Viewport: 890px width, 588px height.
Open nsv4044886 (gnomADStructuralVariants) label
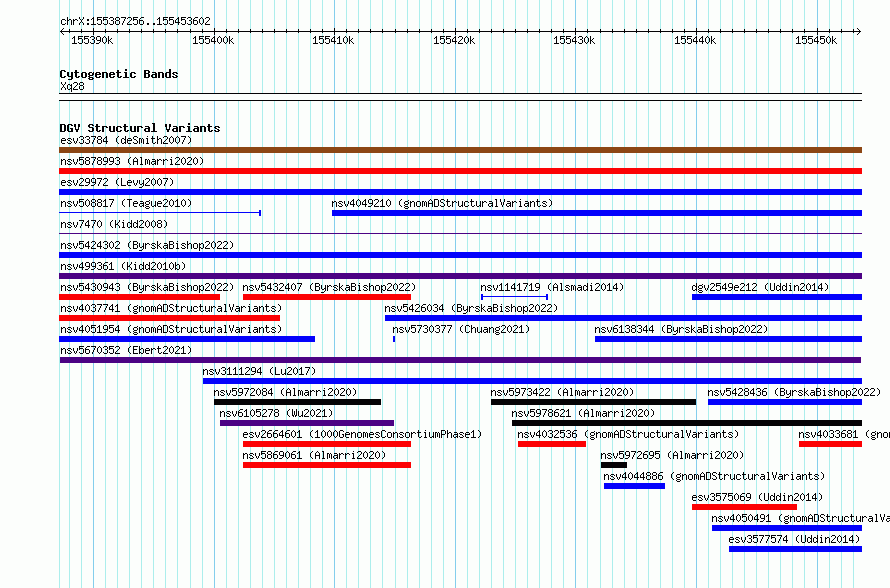click(x=714, y=476)
